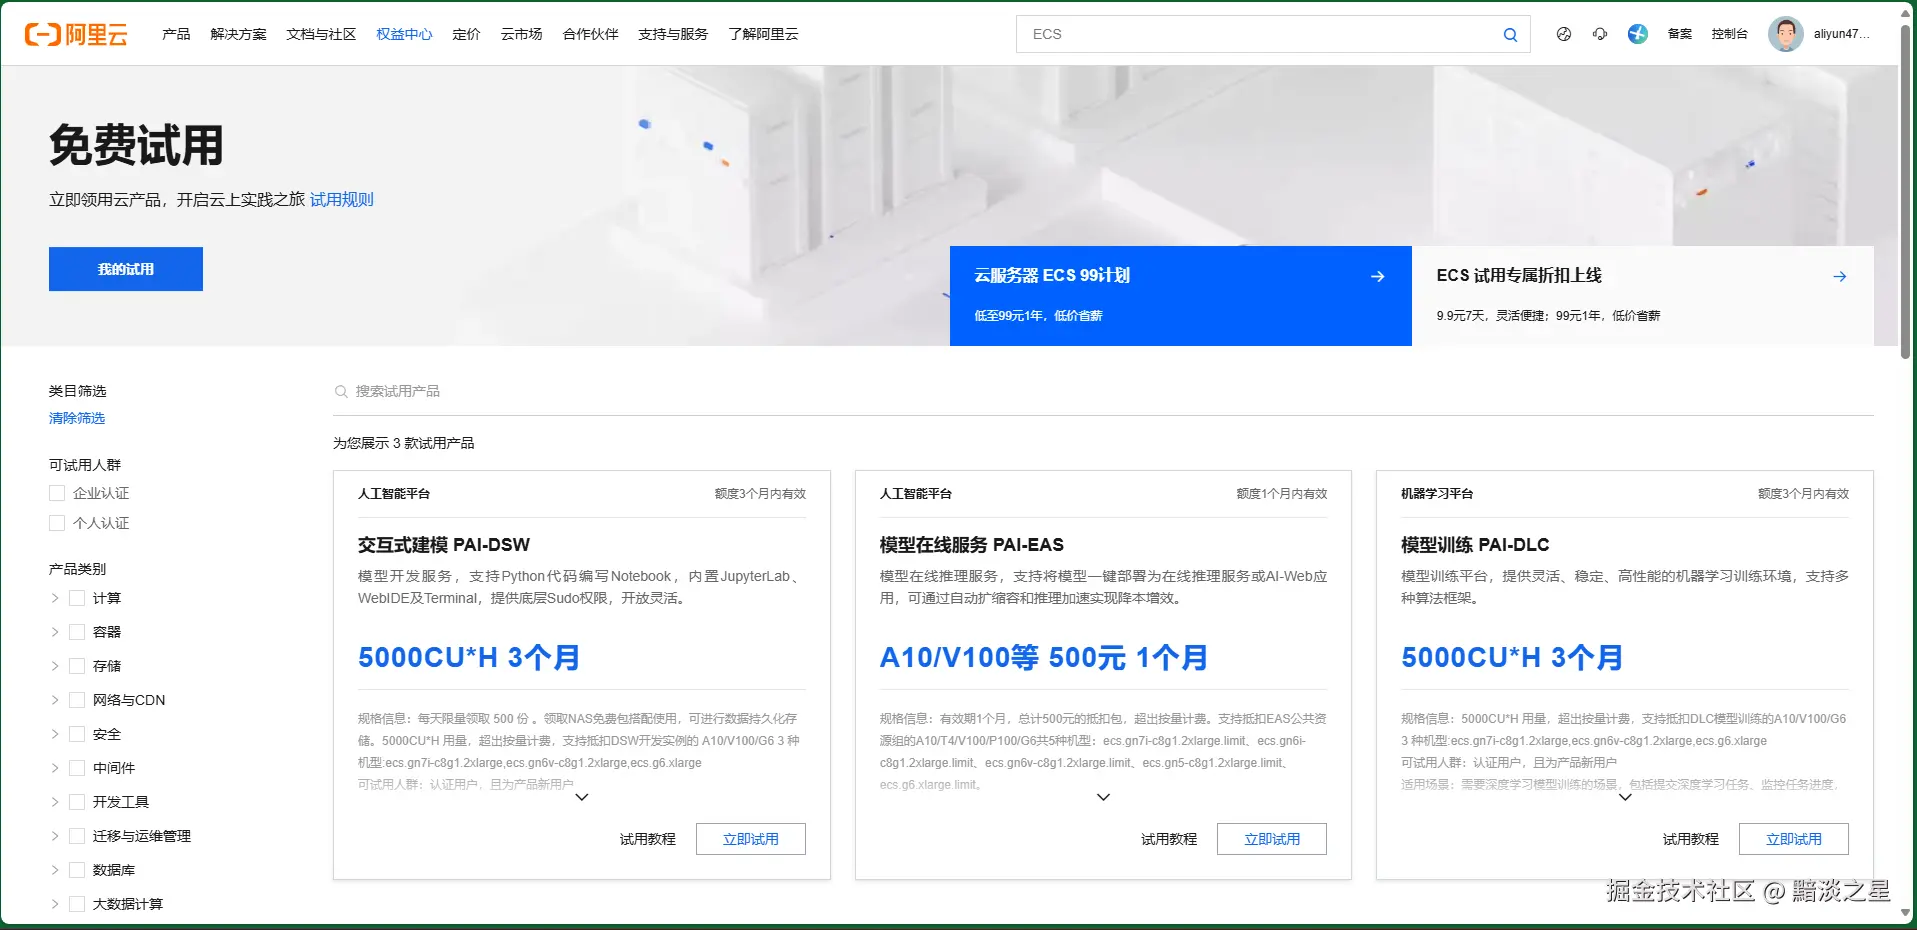Focus the 搜索试用产品 search field
Screen dimensions: 1917x930
[1103, 392]
